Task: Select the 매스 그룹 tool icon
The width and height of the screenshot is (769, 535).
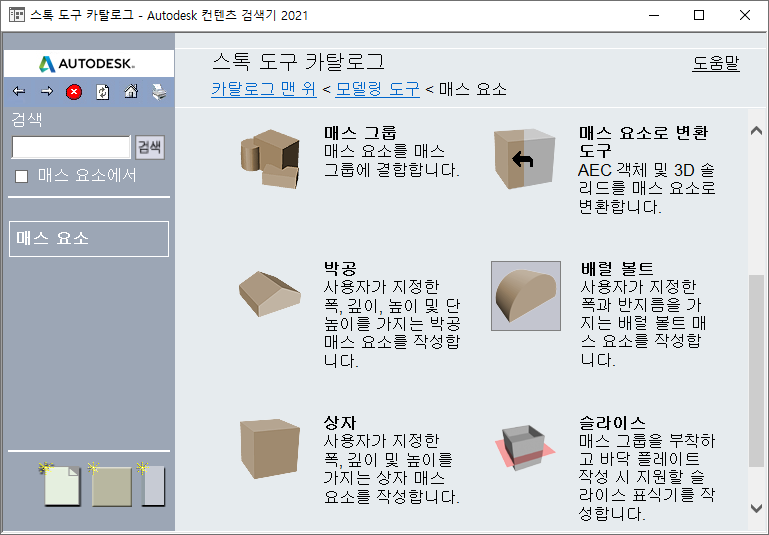Action: [270, 159]
